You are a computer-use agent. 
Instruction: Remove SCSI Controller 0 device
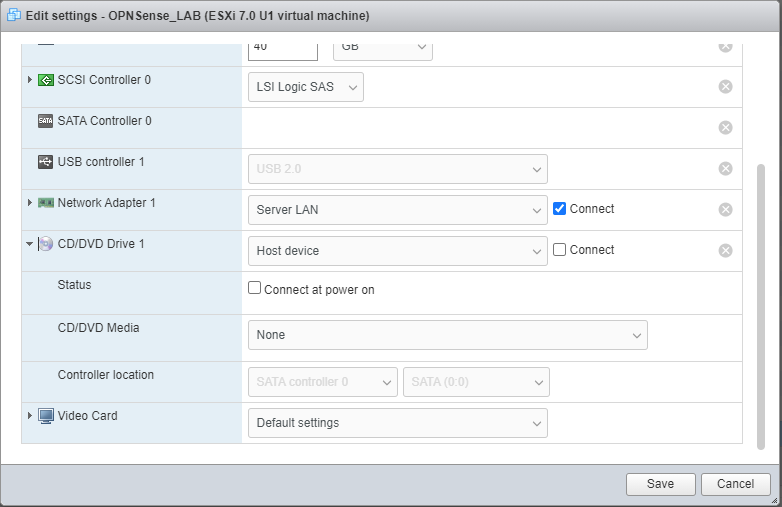(725, 87)
